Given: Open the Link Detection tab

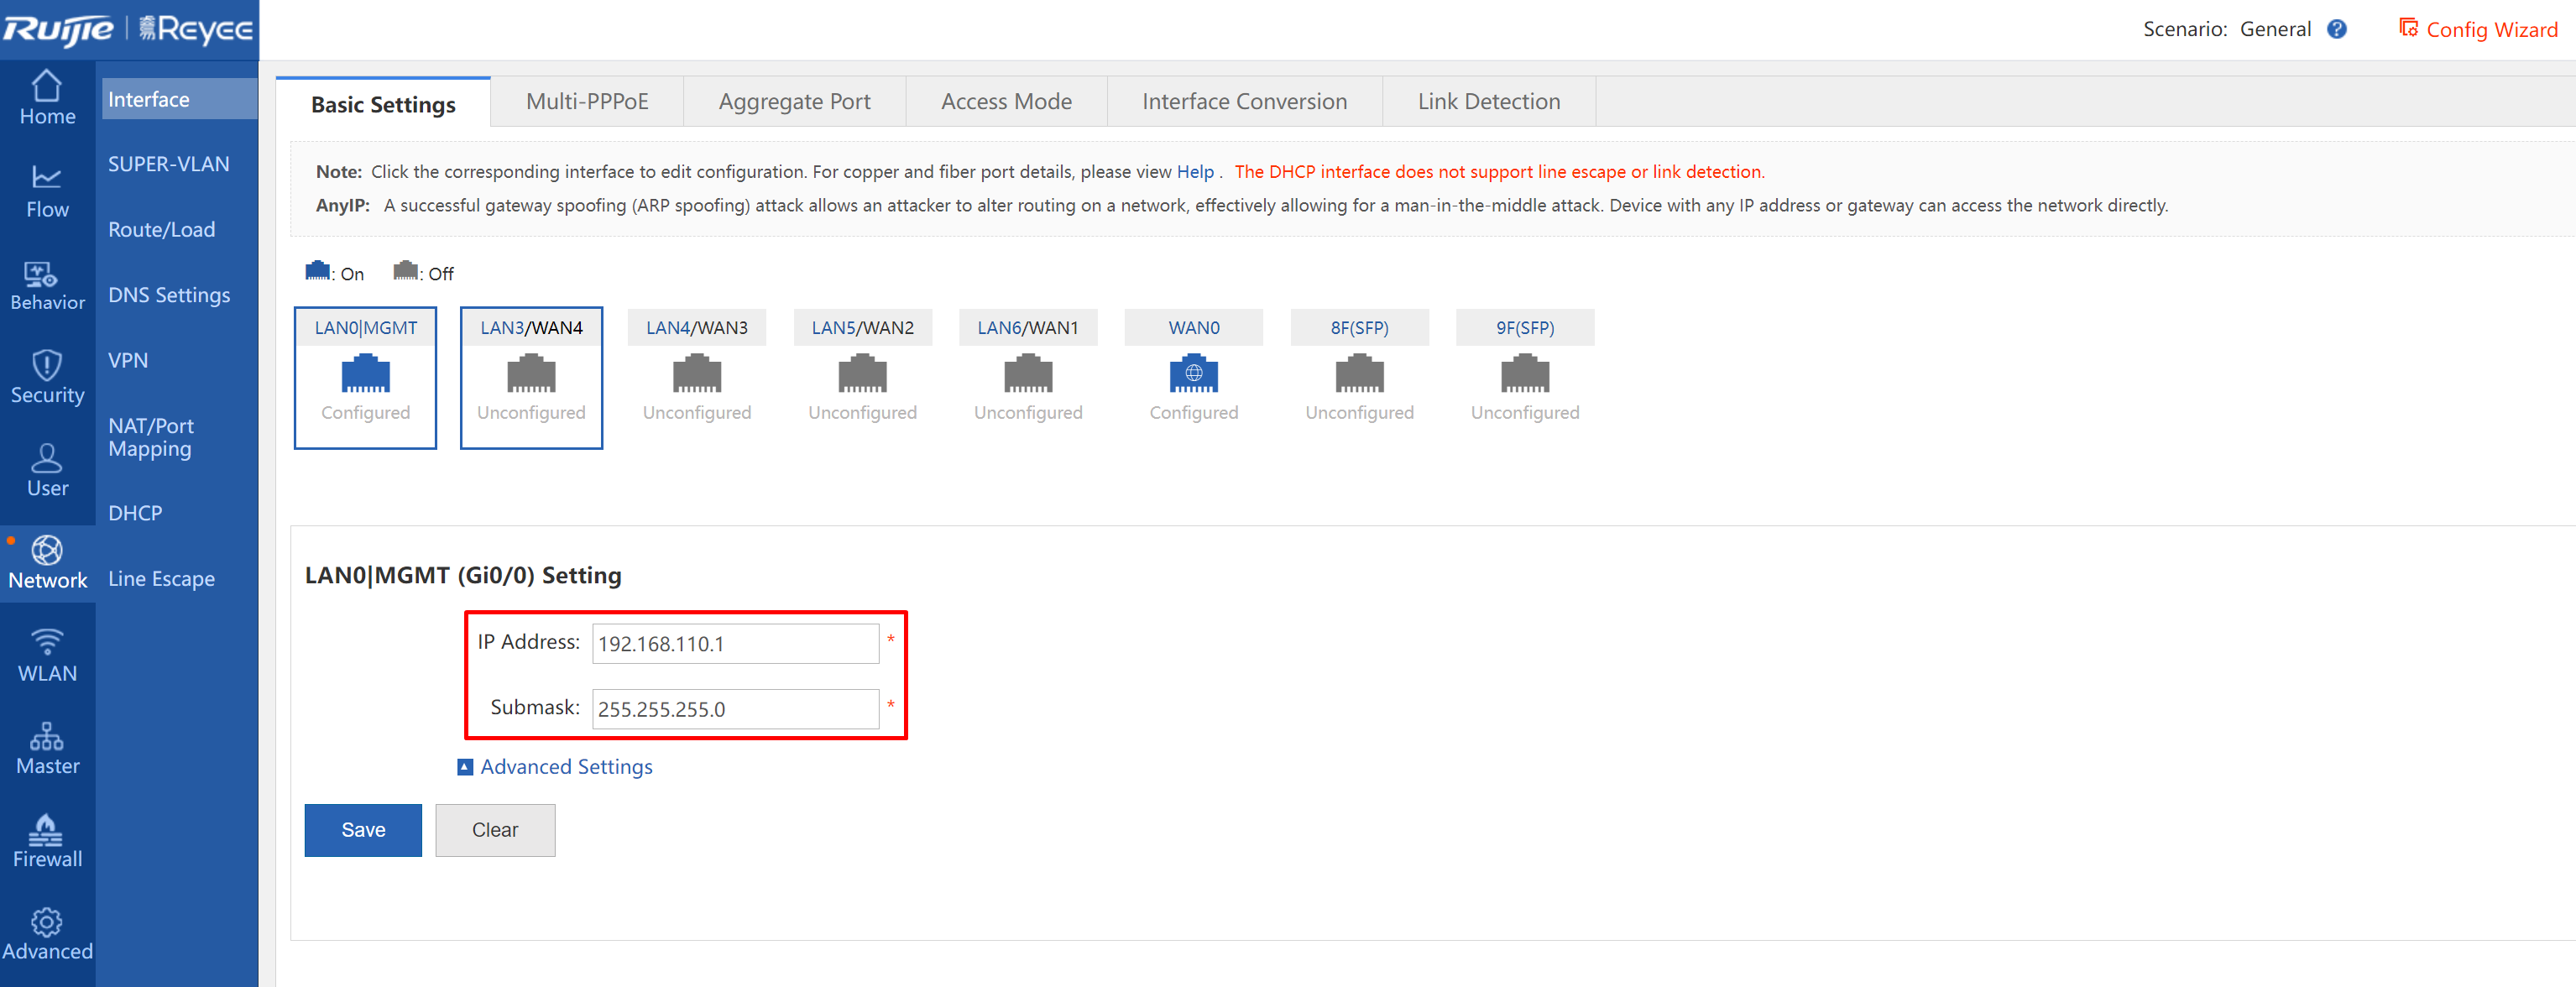Looking at the screenshot, I should click(x=1488, y=102).
